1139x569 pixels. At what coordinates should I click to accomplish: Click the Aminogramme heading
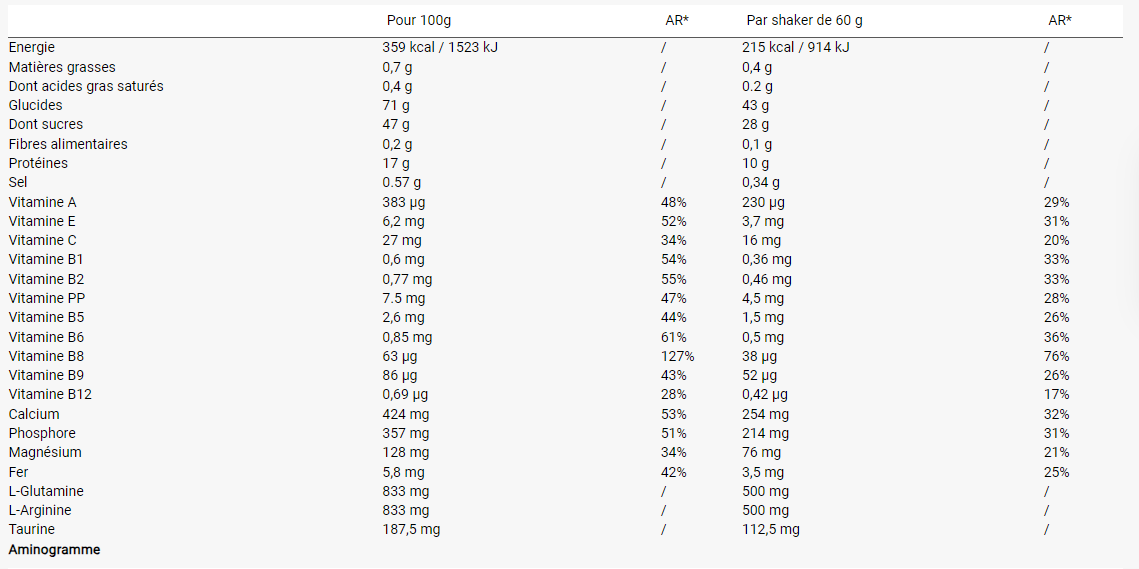pos(54,549)
